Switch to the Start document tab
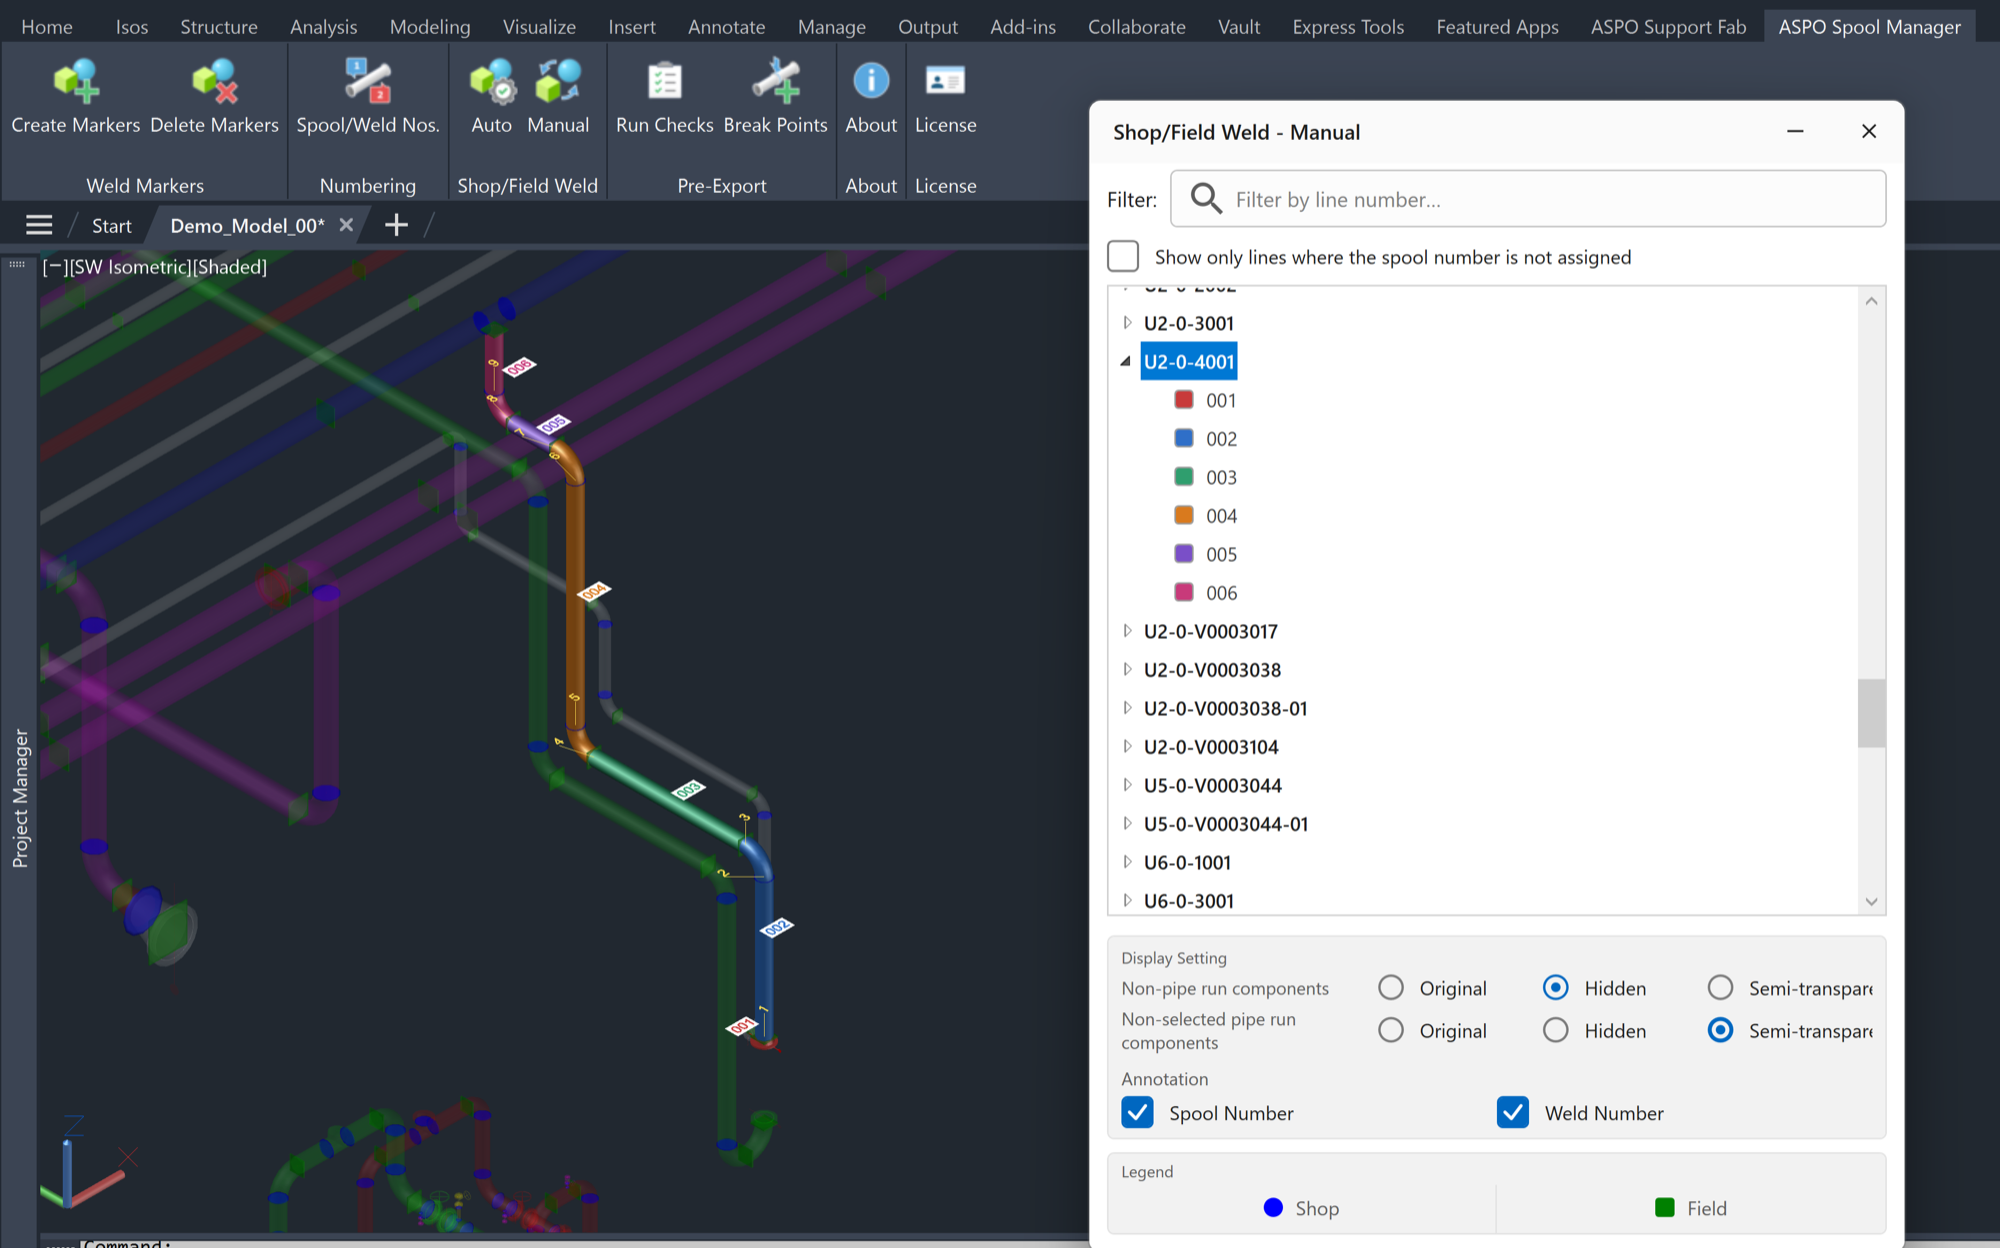The height and width of the screenshot is (1248, 2000). 112,226
